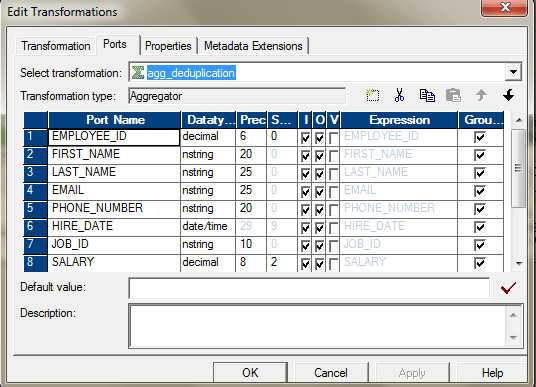Select the Ports tab
This screenshot has width=536, height=387.
point(115,44)
